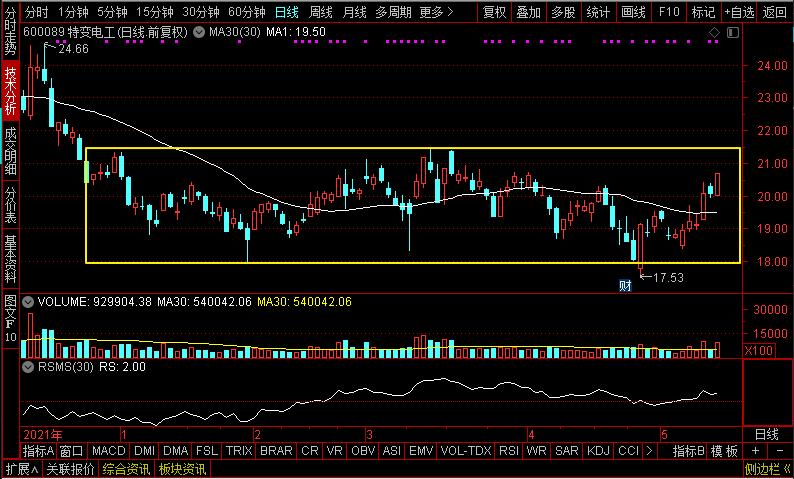Collapse the 侧边栏 sidebar

point(767,470)
